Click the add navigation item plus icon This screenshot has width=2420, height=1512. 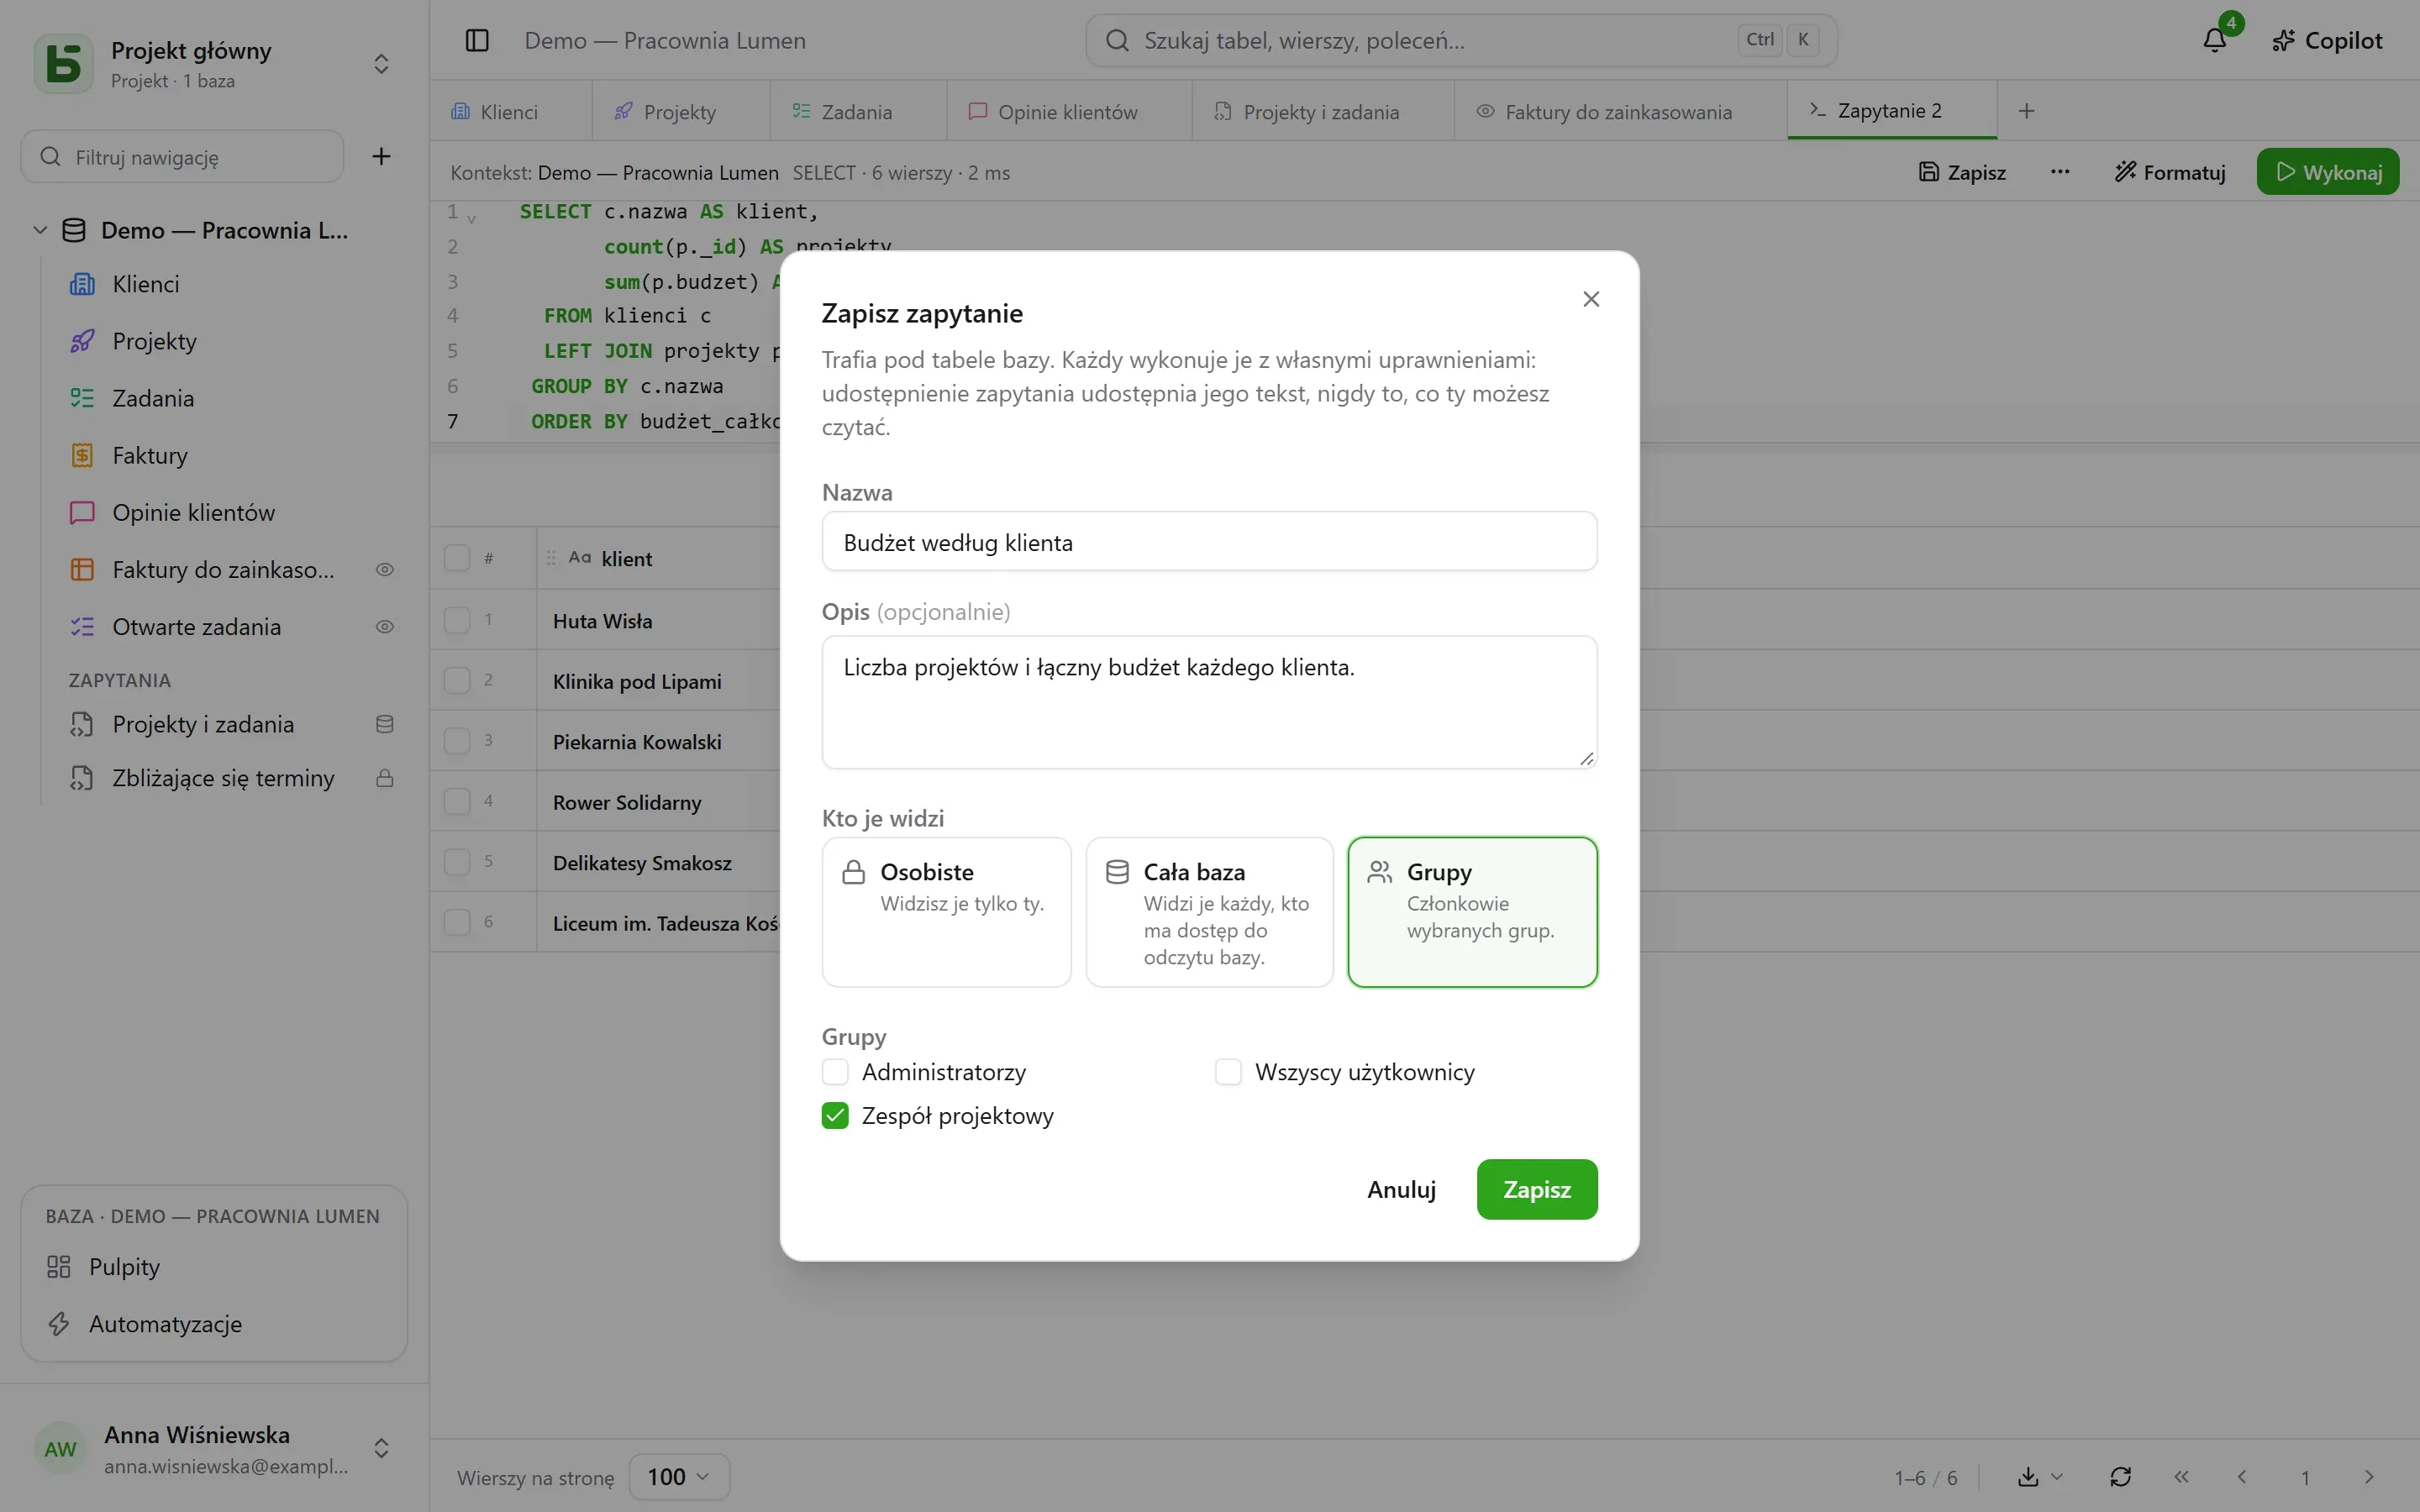[x=381, y=156]
